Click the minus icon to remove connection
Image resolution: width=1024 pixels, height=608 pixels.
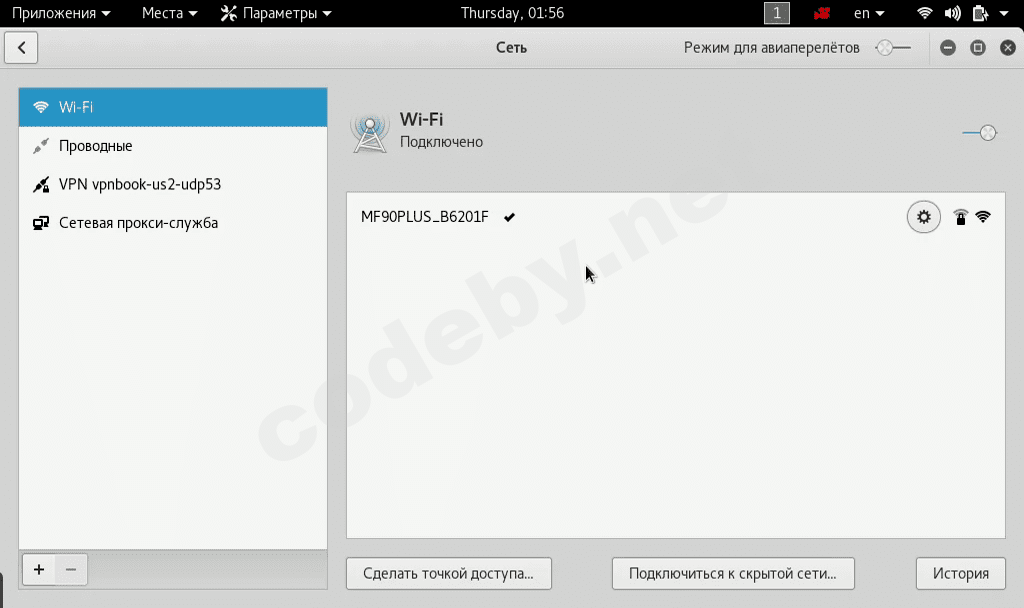click(71, 569)
